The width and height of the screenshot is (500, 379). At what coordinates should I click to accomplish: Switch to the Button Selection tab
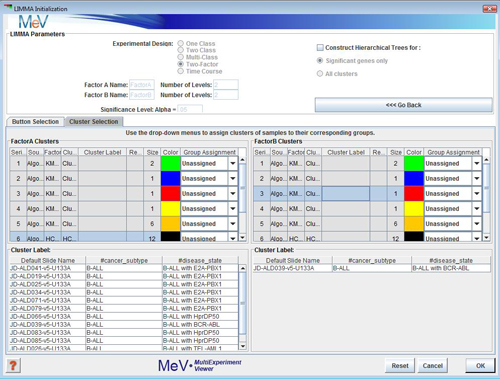(35, 122)
